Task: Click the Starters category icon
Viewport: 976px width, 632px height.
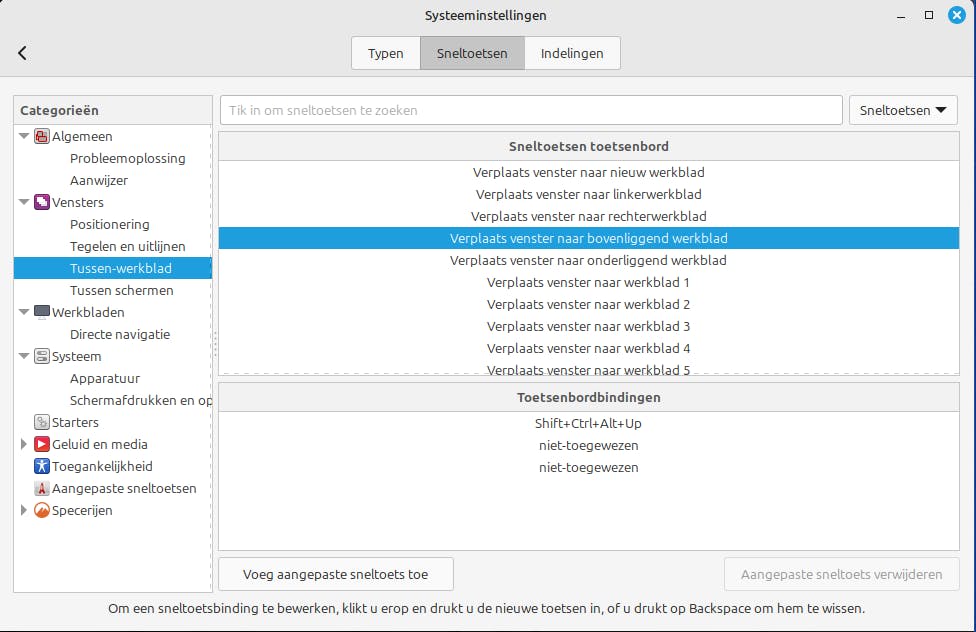Action: pos(42,422)
